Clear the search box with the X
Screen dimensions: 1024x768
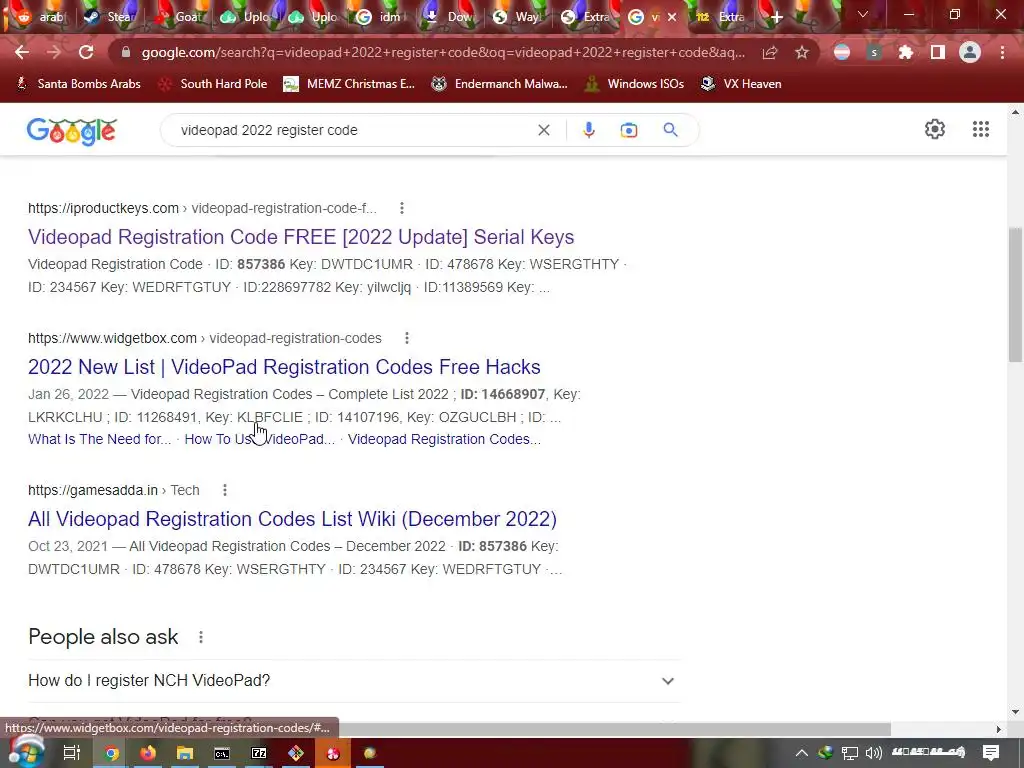click(543, 130)
